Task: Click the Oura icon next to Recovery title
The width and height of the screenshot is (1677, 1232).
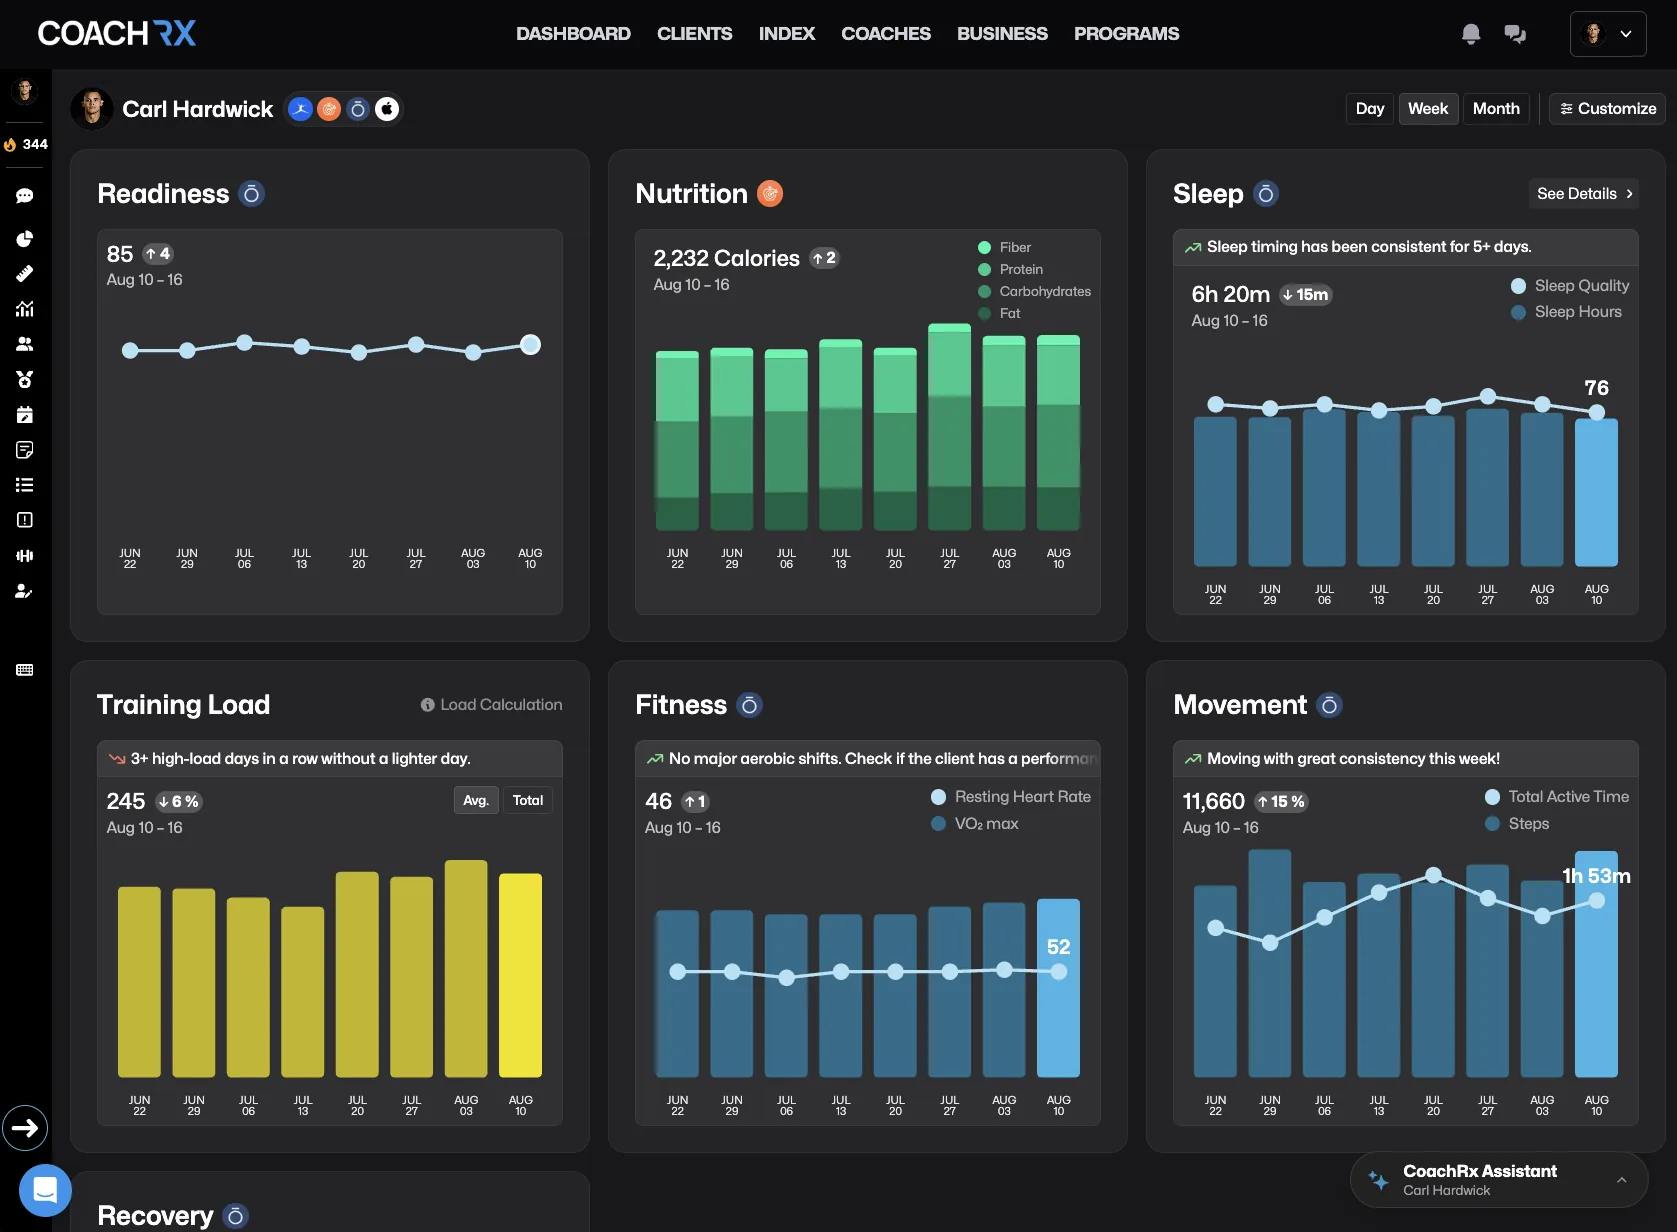Action: [x=235, y=1216]
